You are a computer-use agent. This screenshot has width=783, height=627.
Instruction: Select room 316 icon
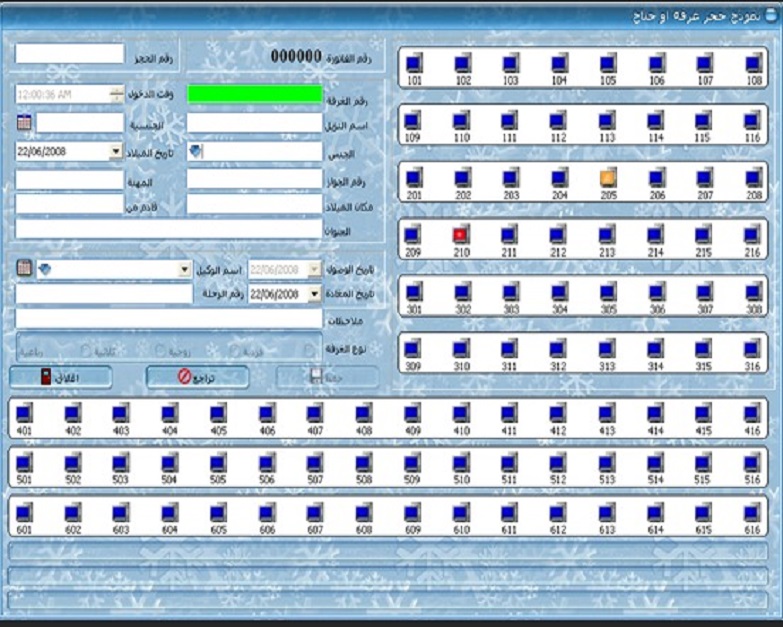(753, 350)
